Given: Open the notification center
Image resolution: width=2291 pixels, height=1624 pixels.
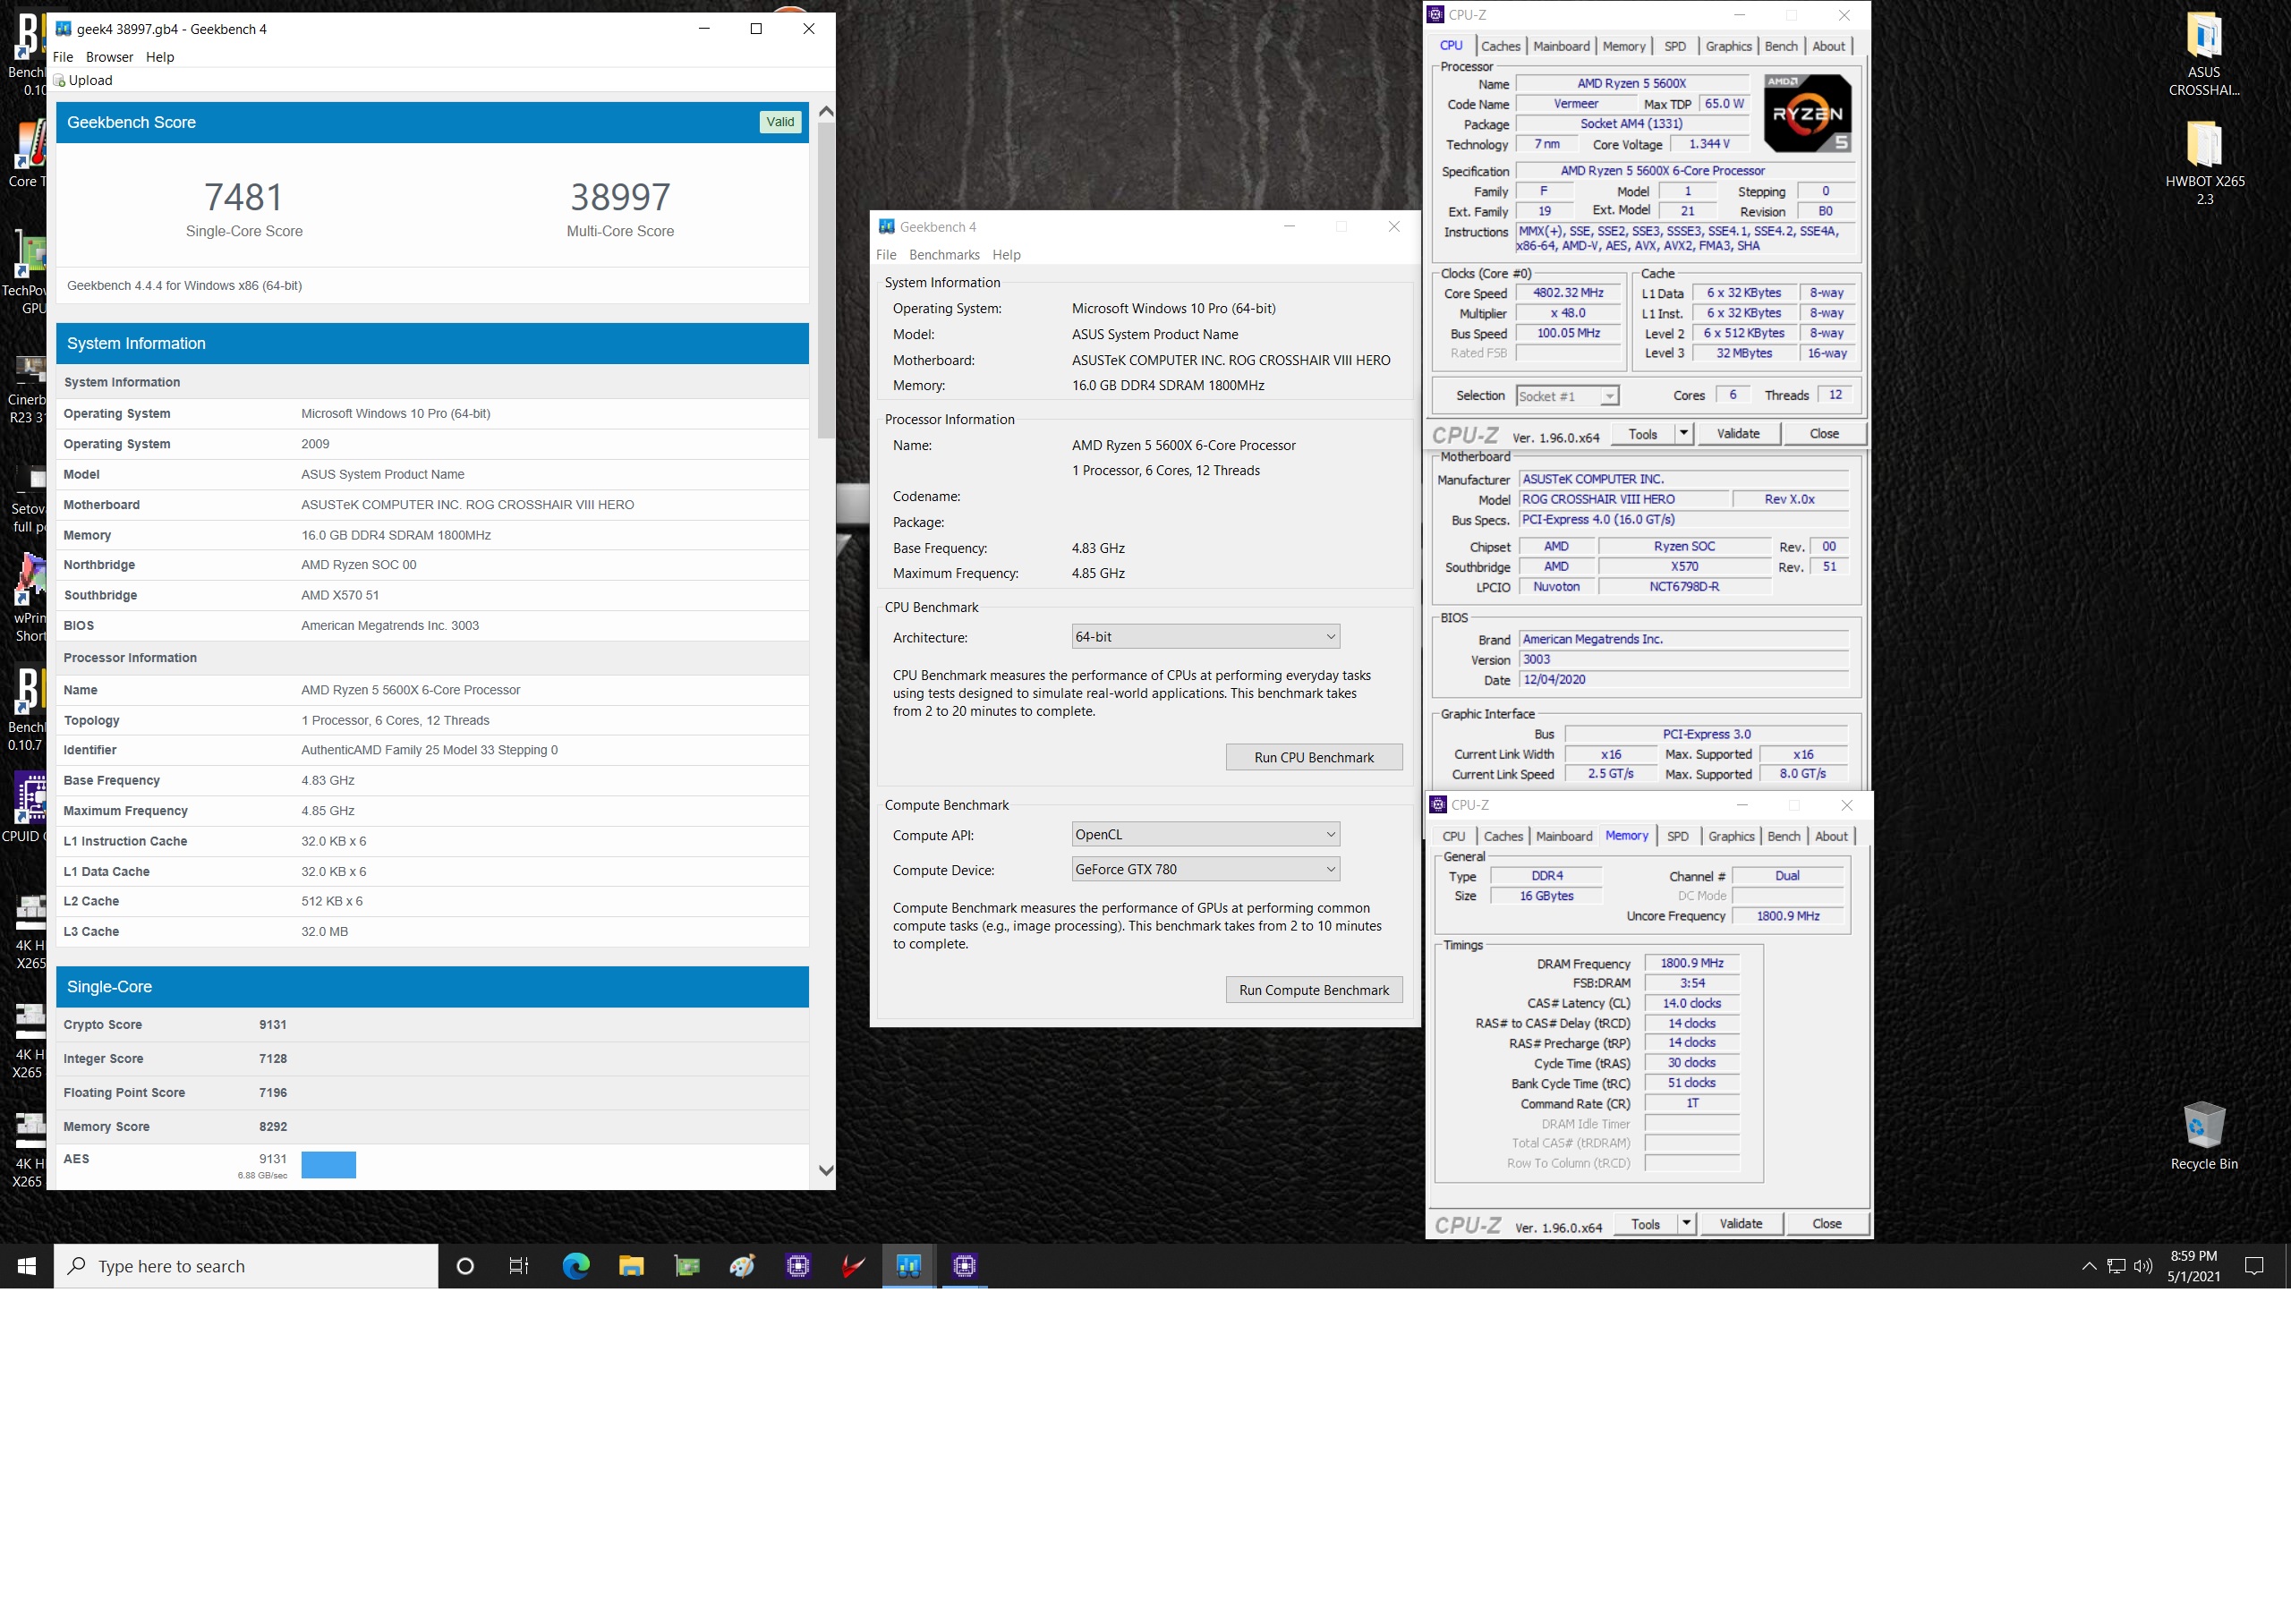Looking at the screenshot, I should [x=2254, y=1266].
